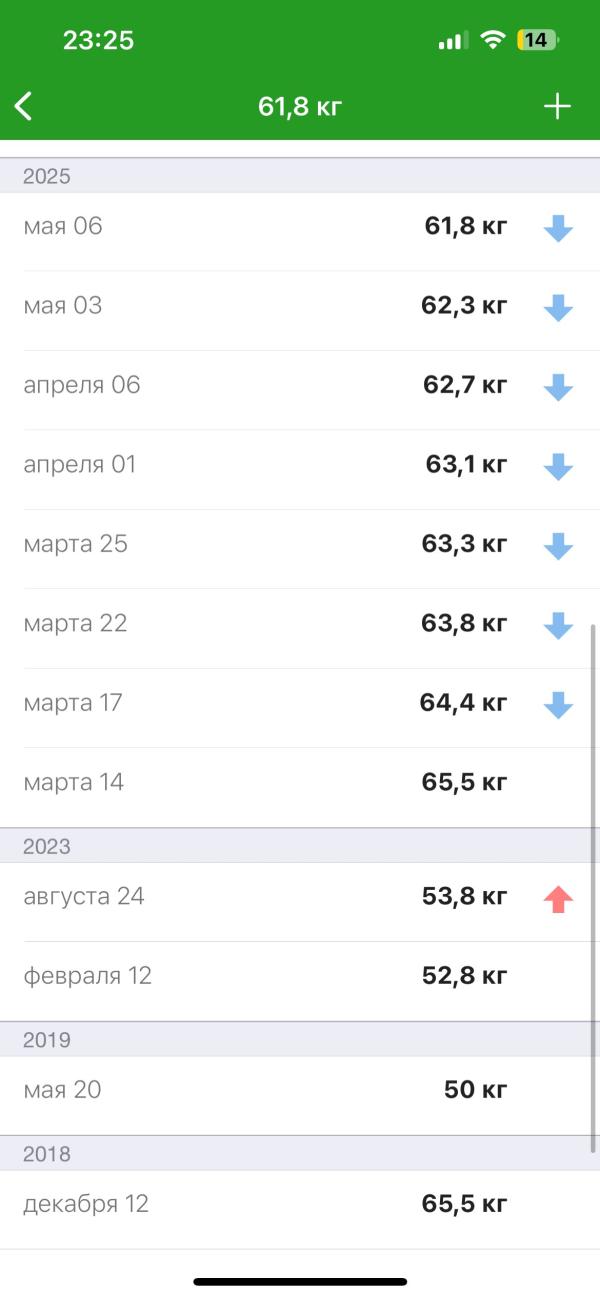Click blue down arrow for мая 06
This screenshot has width=600, height=1297.
pos(558,228)
